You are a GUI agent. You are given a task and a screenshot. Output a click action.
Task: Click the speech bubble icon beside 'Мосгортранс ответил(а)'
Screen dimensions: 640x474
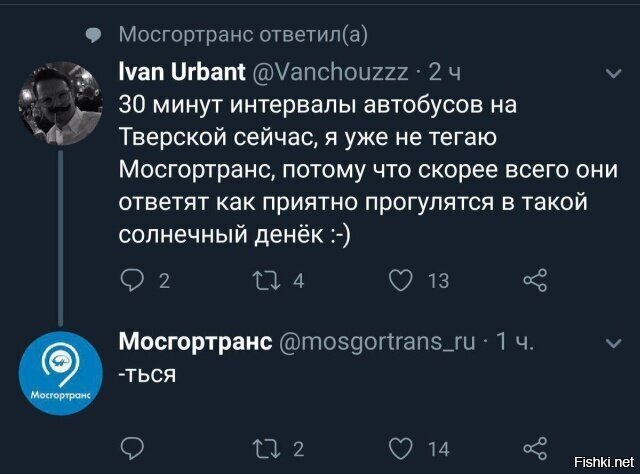[92, 36]
